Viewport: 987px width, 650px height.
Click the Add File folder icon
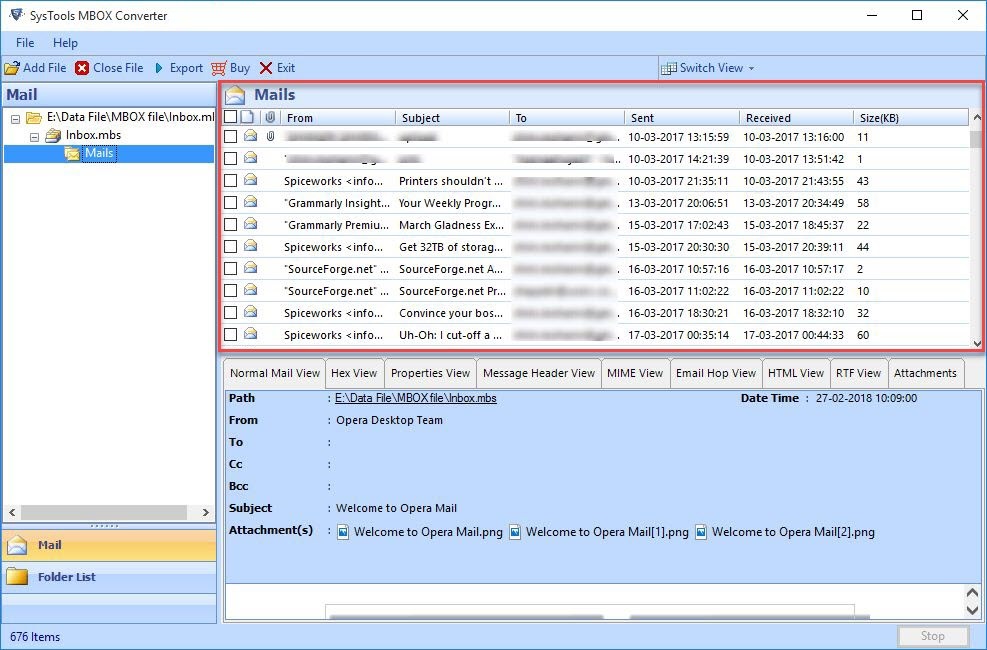point(12,68)
